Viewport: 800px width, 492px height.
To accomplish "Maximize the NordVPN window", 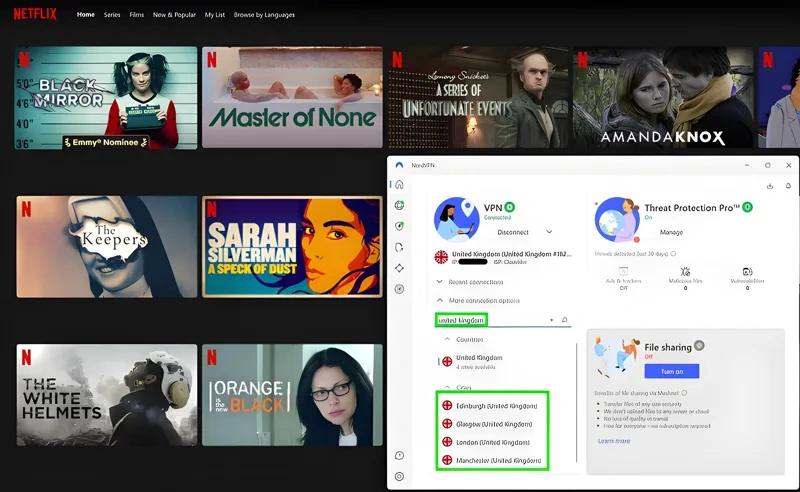I will [x=767, y=165].
